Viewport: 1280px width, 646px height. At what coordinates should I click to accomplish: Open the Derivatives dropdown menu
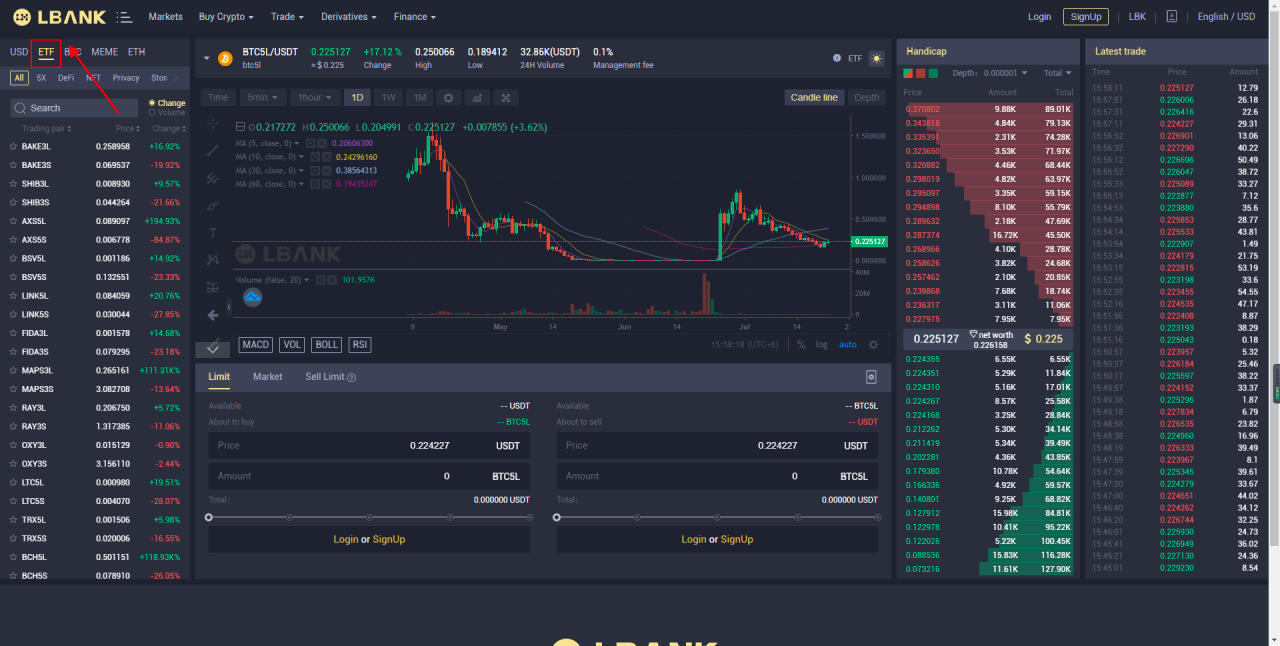349,17
